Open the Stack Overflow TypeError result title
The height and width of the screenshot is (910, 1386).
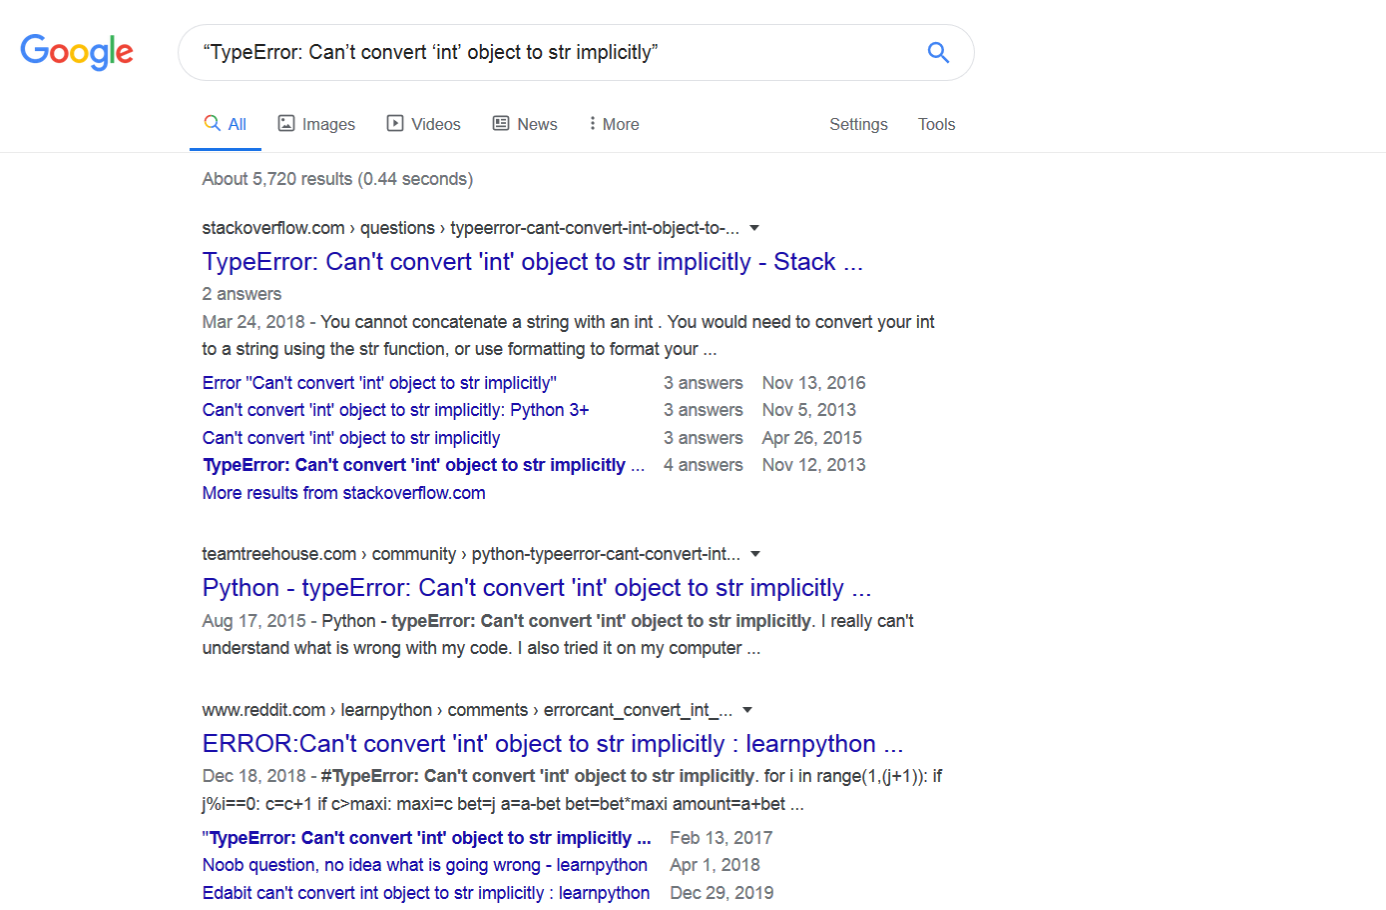click(532, 262)
